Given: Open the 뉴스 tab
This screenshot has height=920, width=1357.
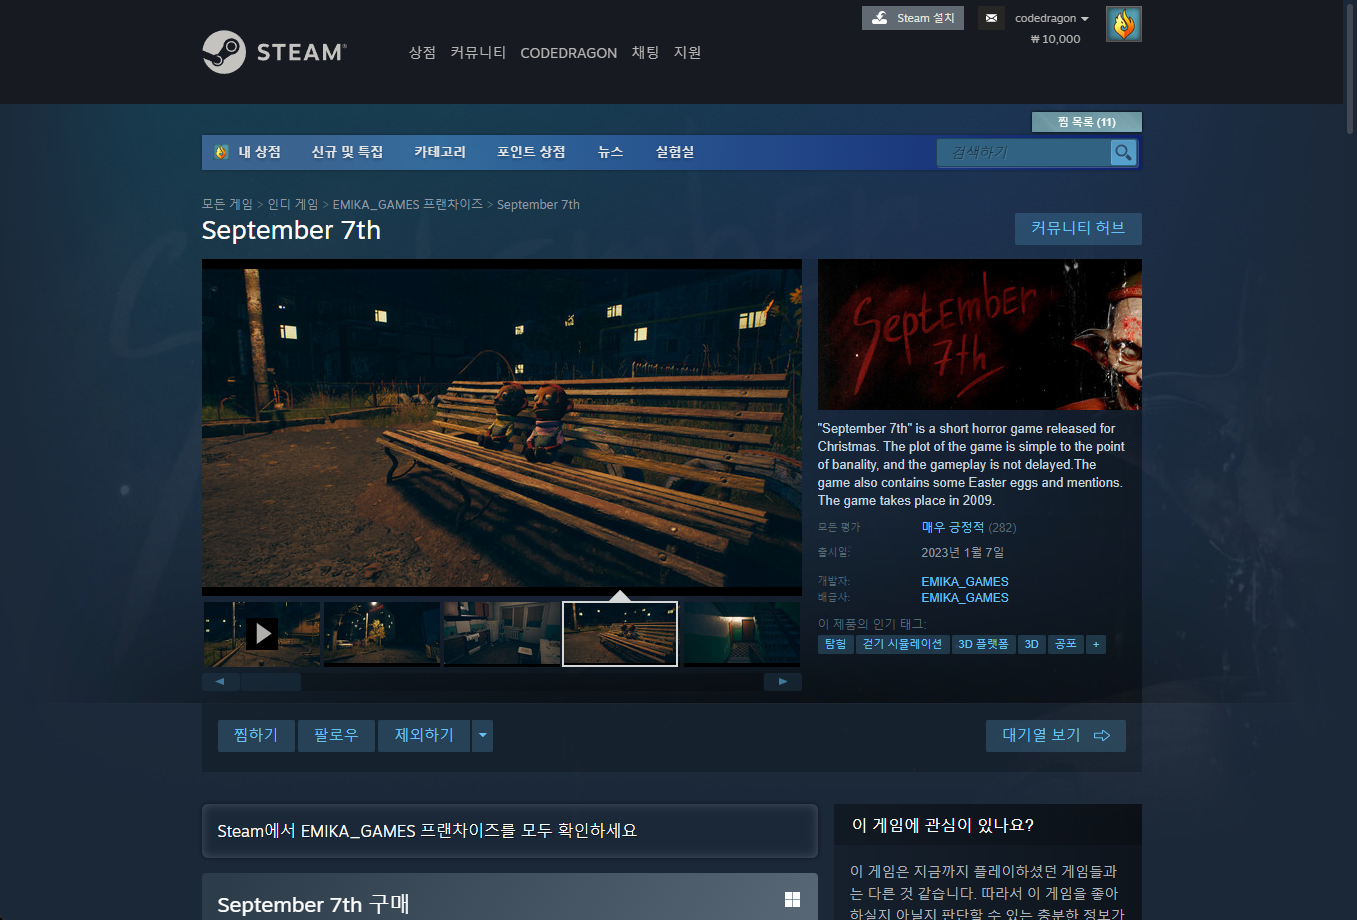Looking at the screenshot, I should tap(610, 152).
